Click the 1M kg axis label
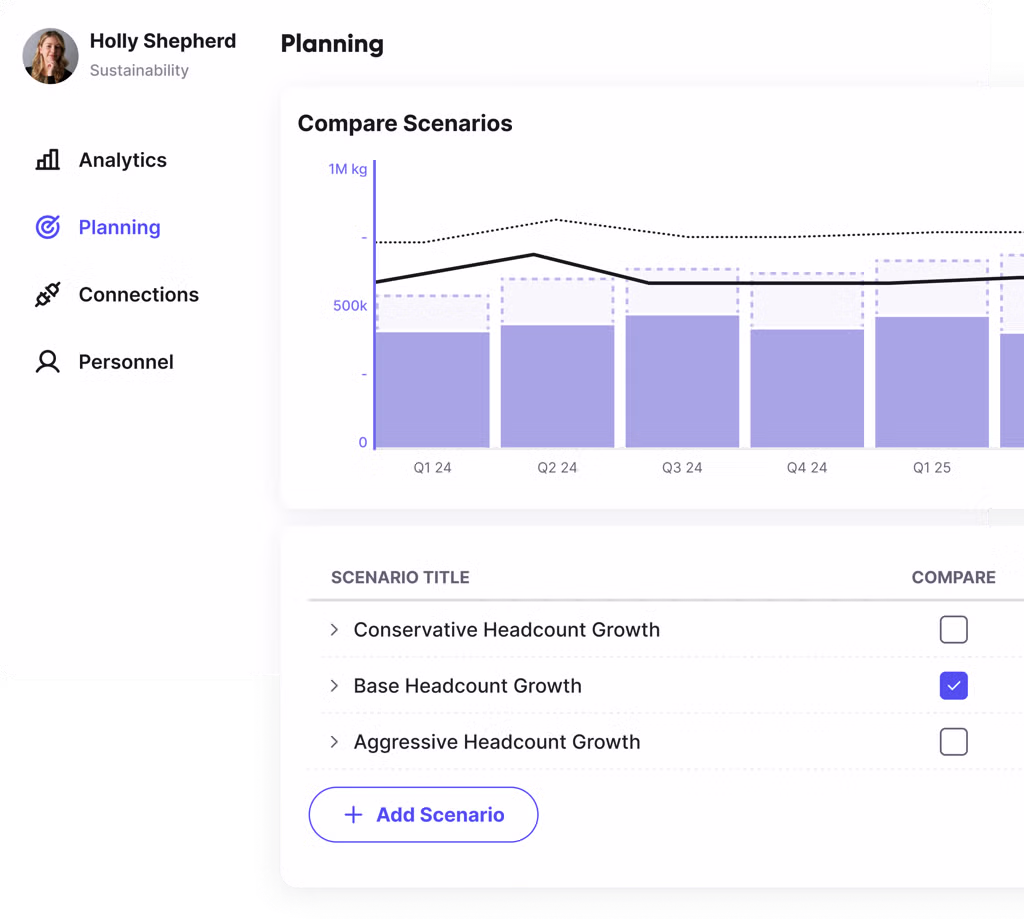Screen dimensions: 1024x924 [x=347, y=169]
